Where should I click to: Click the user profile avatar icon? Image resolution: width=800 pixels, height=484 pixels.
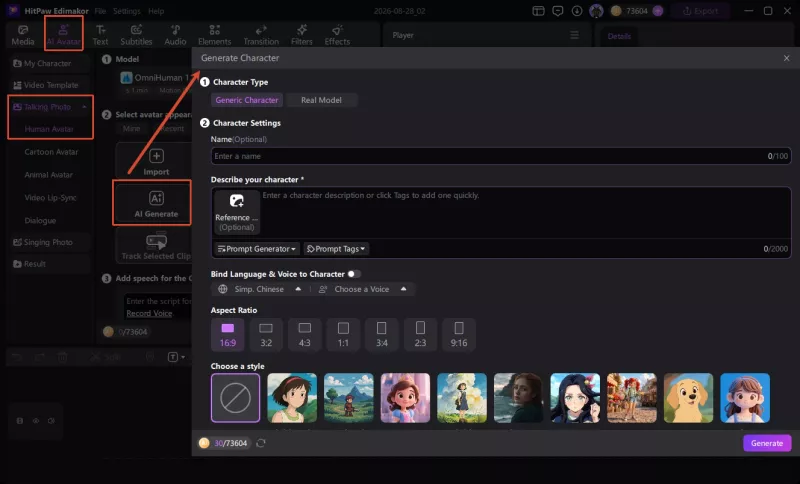point(596,11)
